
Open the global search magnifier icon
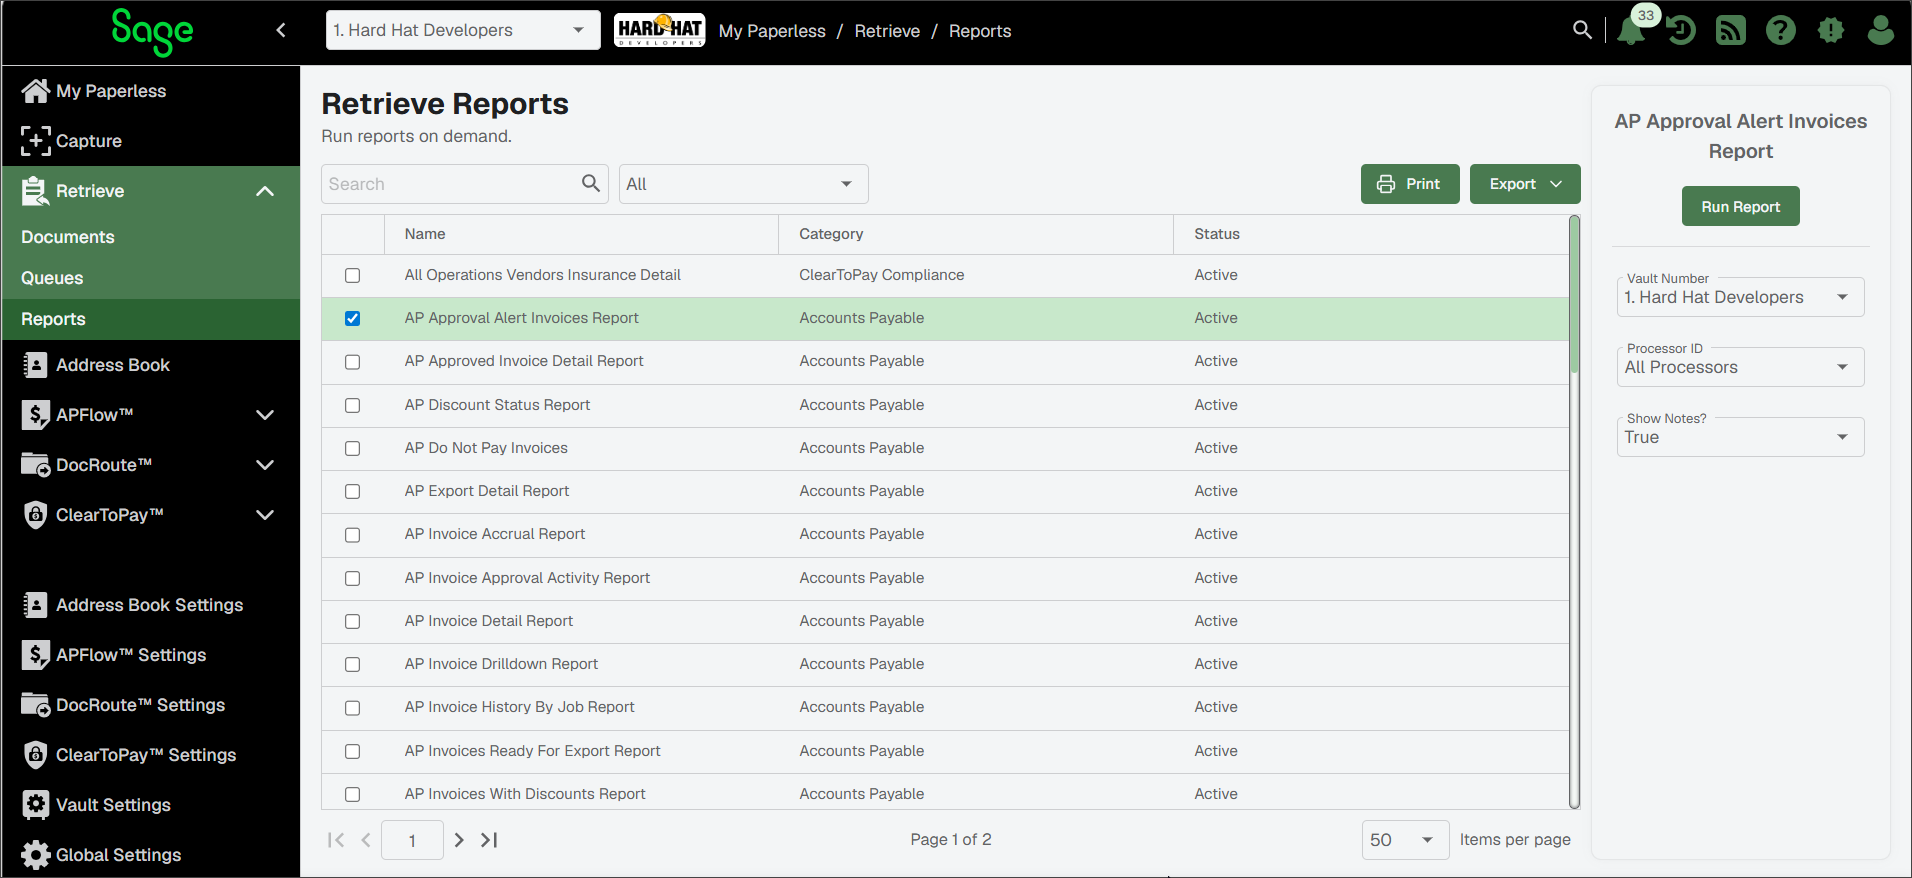pos(1582,30)
